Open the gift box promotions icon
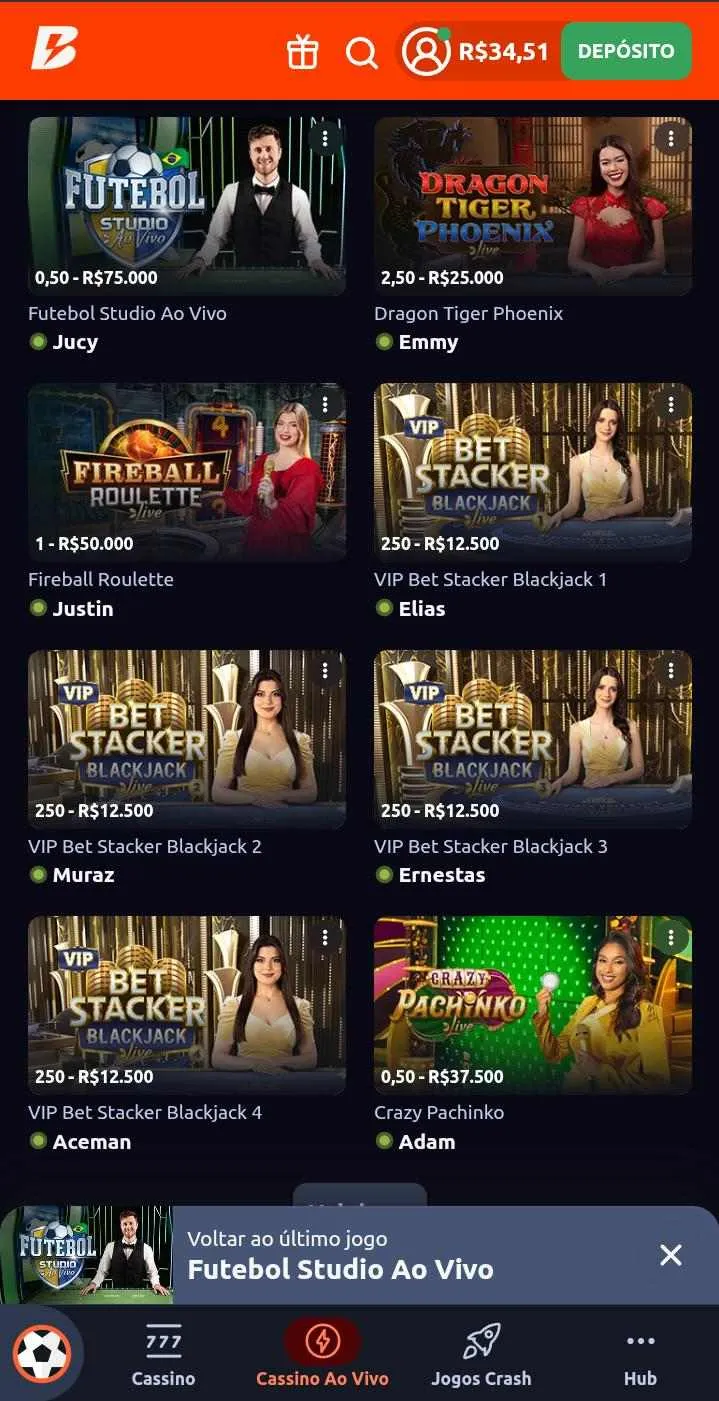Screen dimensions: 719x1401 [x=302, y=52]
